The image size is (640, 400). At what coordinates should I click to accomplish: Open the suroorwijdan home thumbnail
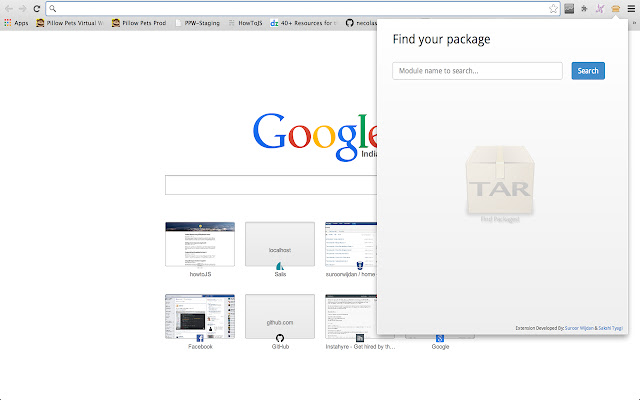coord(351,244)
